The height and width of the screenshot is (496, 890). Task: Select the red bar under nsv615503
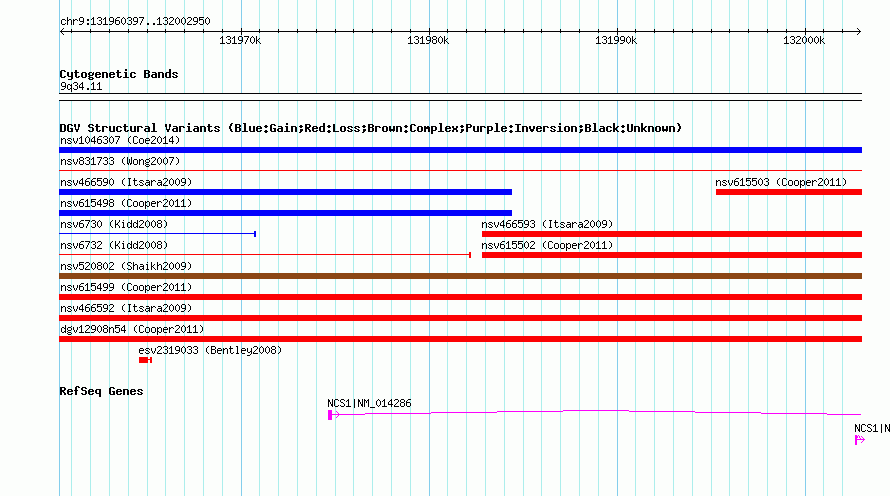click(x=789, y=192)
